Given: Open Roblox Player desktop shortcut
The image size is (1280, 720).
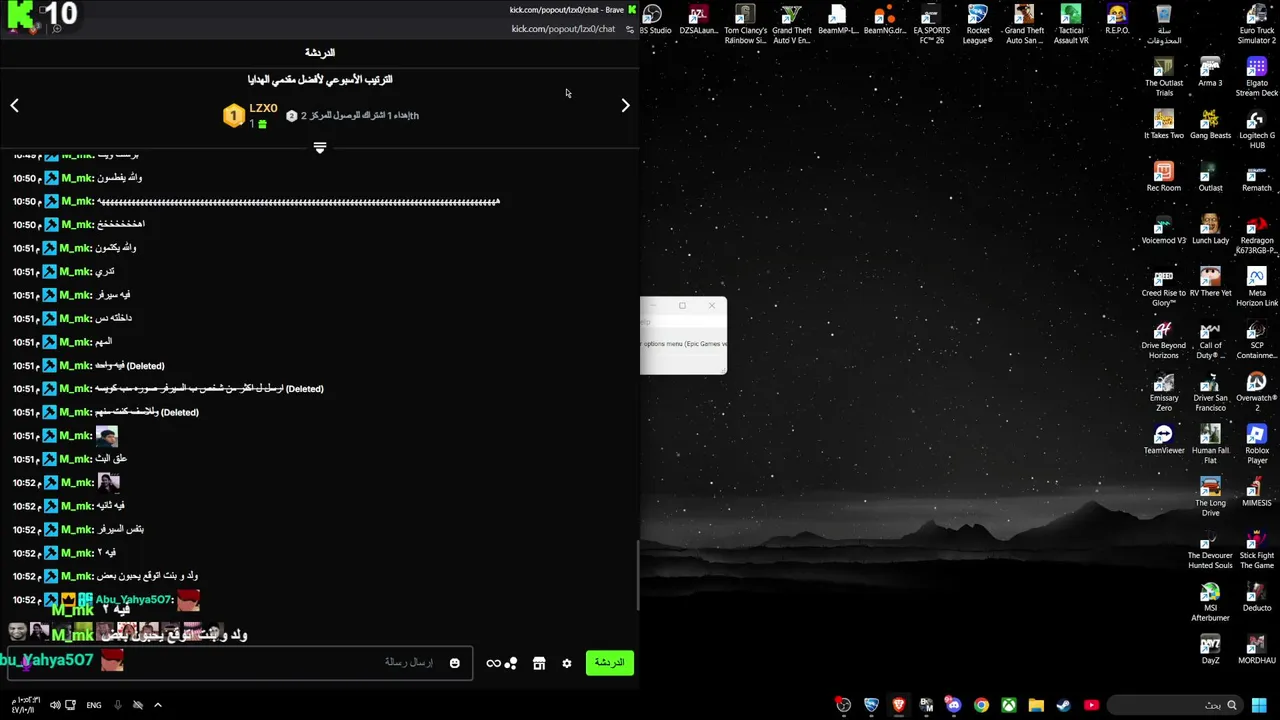Looking at the screenshot, I should 1257,444.
